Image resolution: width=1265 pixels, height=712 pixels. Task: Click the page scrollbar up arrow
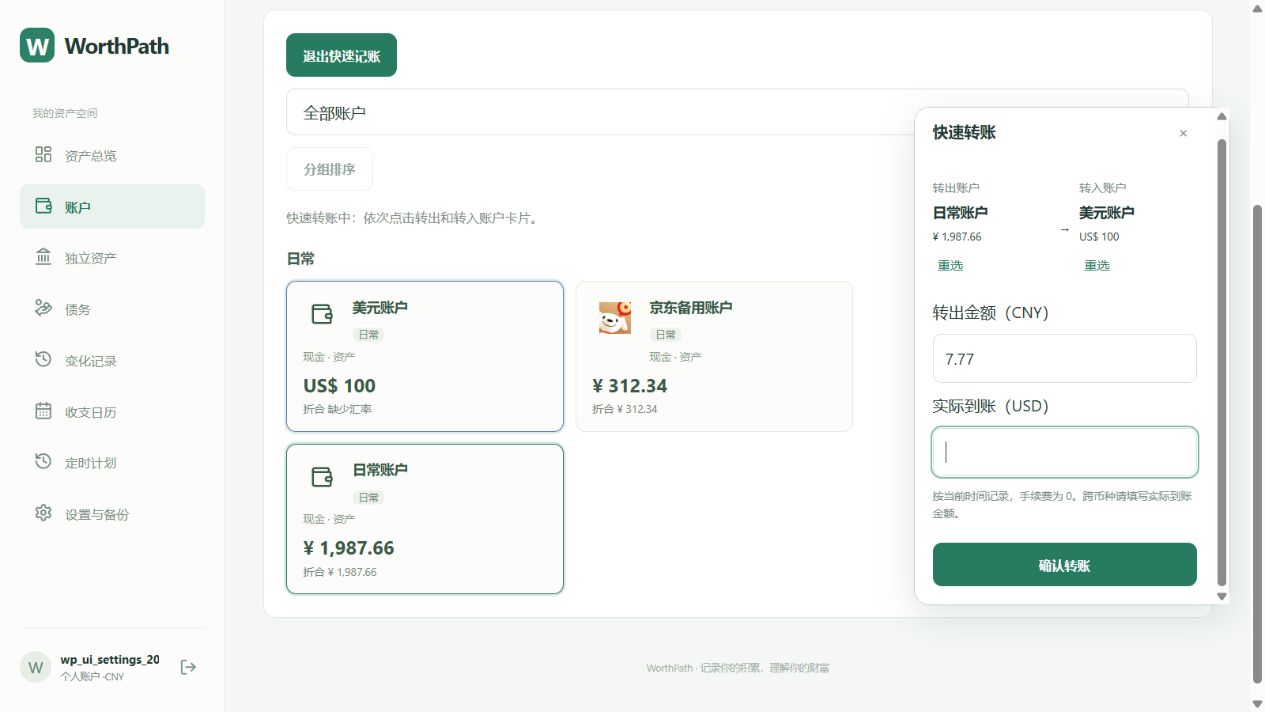(x=1258, y=7)
